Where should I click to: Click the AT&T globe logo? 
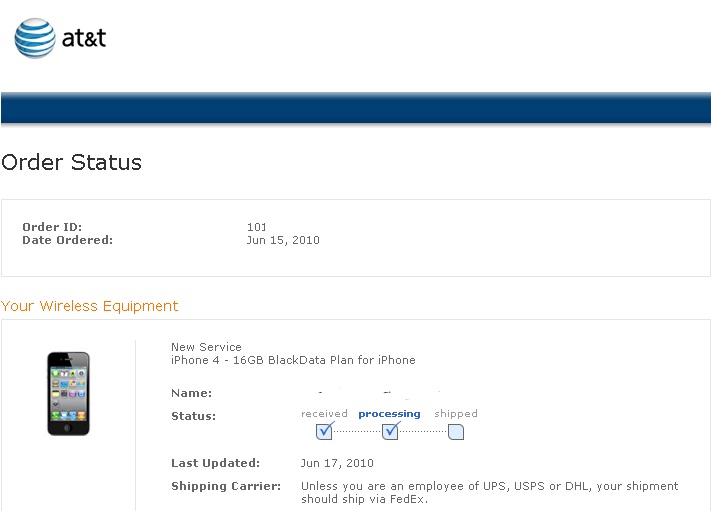(x=34, y=39)
